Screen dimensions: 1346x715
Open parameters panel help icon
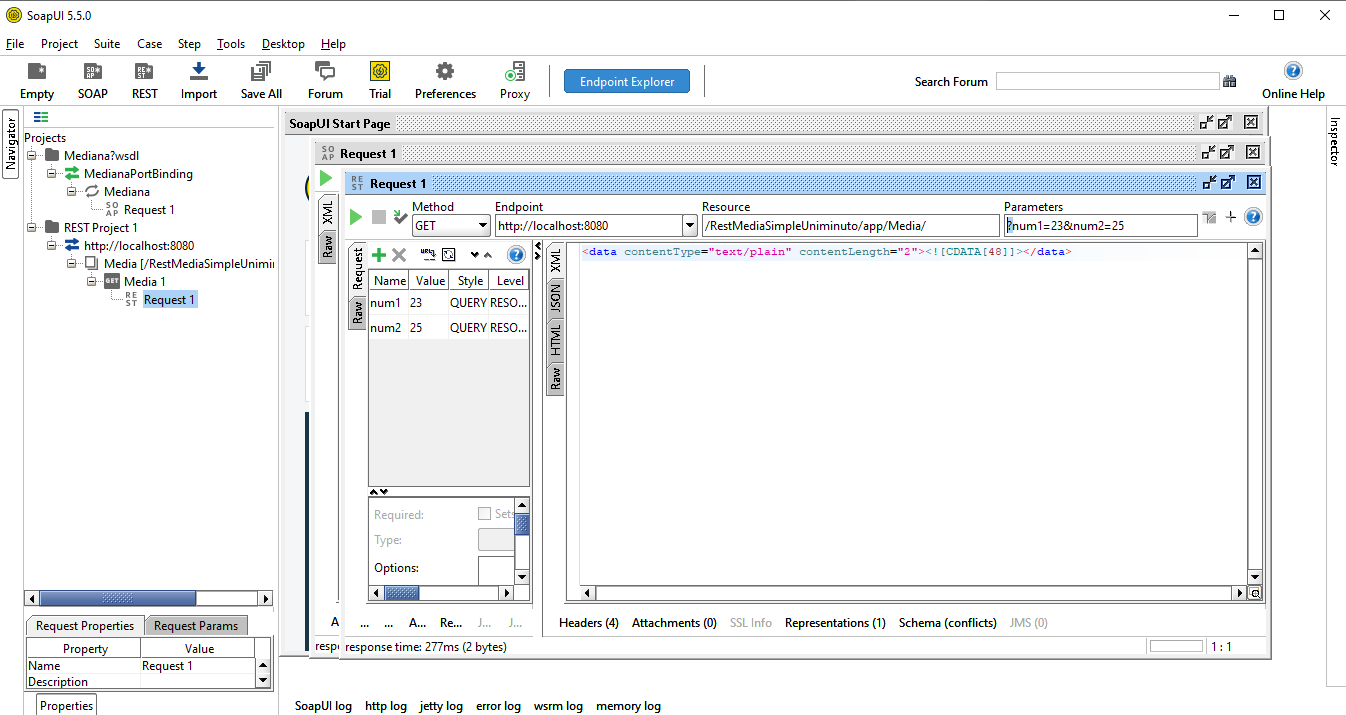click(x=516, y=255)
